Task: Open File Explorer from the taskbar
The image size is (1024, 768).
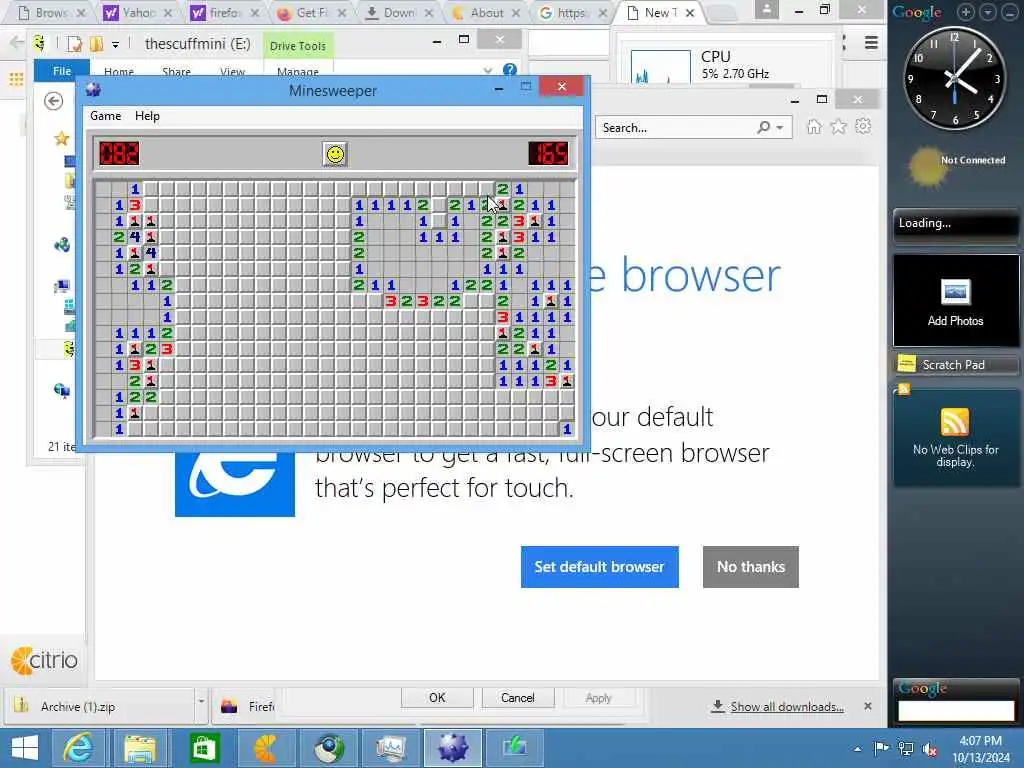Action: (x=140, y=748)
